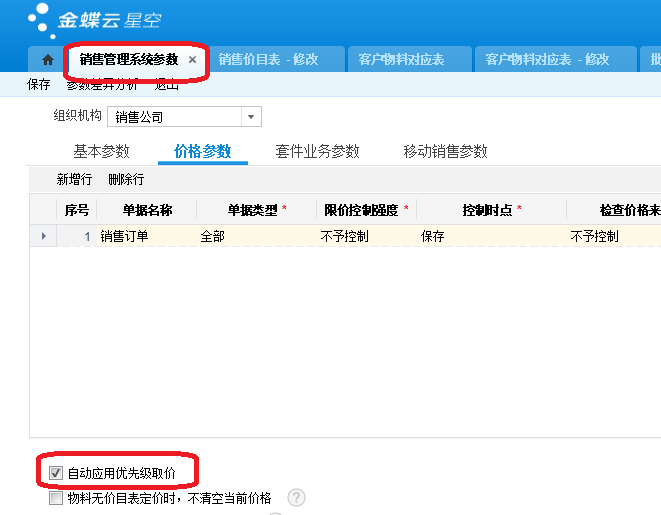Viewport: 661px width, 515px height.
Task: Expand the 组织机构 dropdown arrow
Action: 251,117
